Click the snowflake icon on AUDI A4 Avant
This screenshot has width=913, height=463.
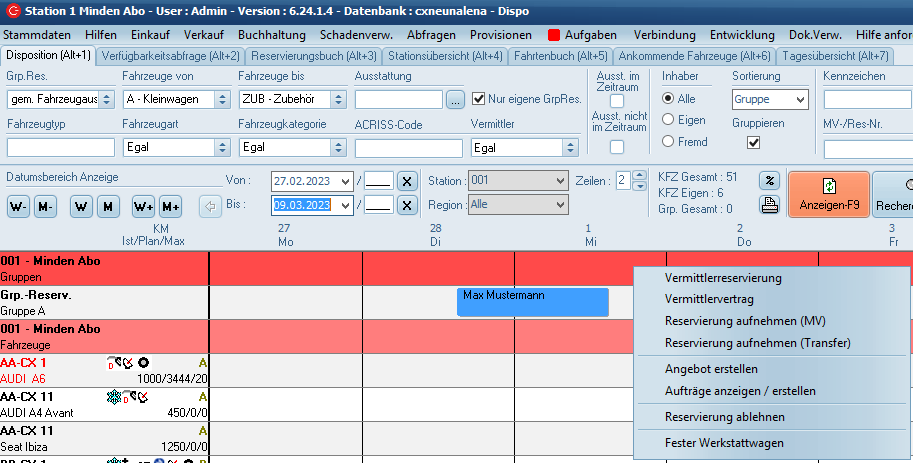click(x=113, y=397)
